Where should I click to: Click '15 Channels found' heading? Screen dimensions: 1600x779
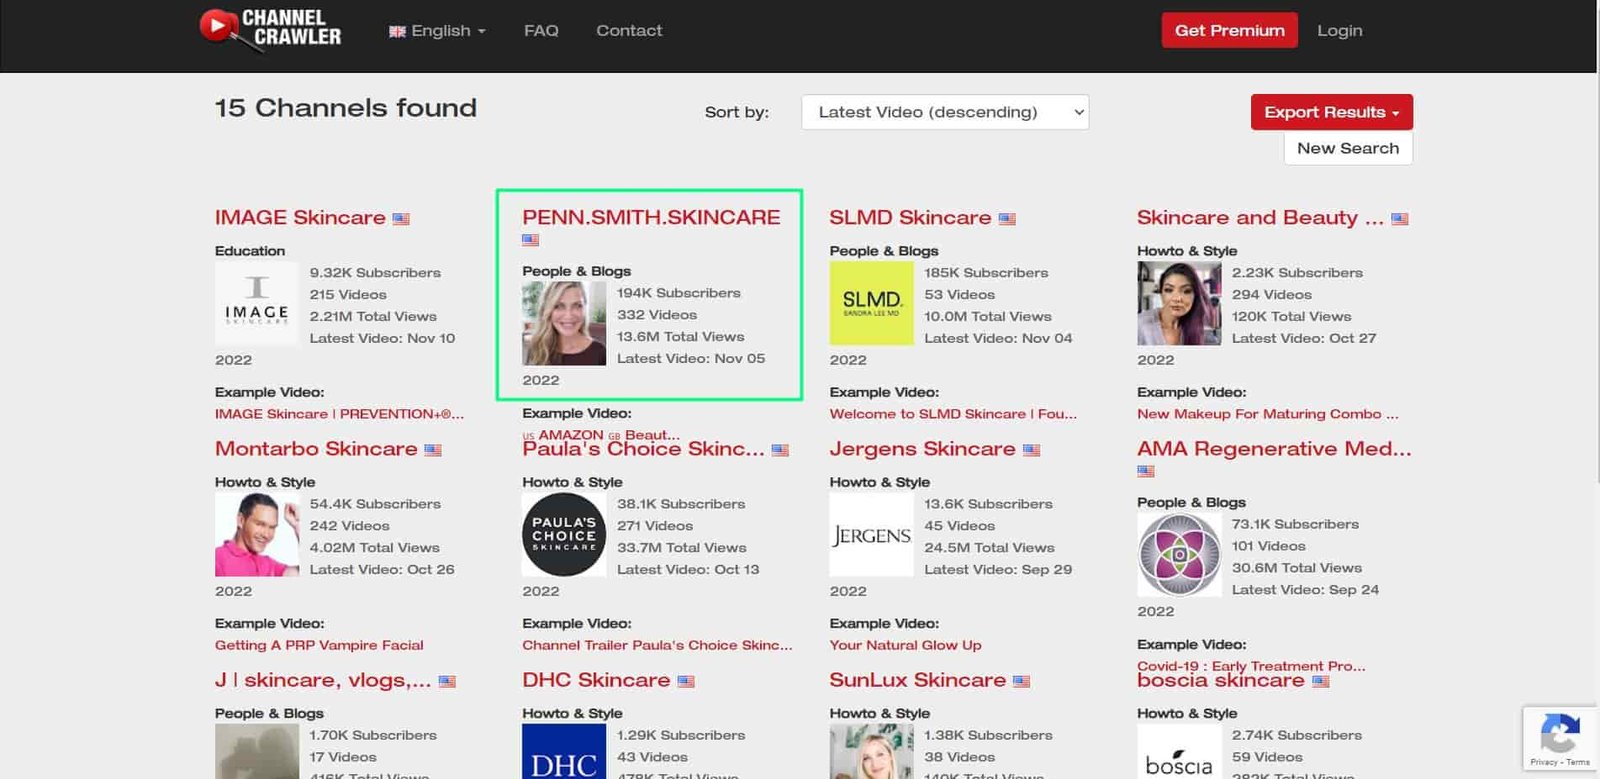click(x=346, y=108)
